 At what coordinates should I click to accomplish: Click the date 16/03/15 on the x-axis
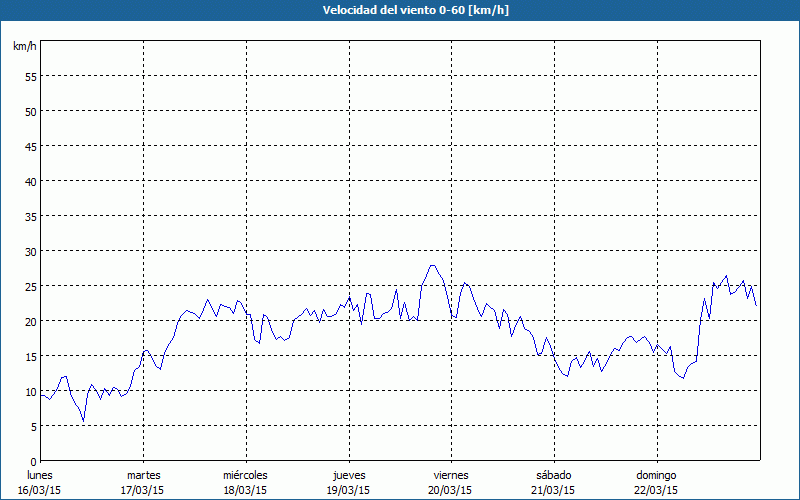pyautogui.click(x=40, y=490)
